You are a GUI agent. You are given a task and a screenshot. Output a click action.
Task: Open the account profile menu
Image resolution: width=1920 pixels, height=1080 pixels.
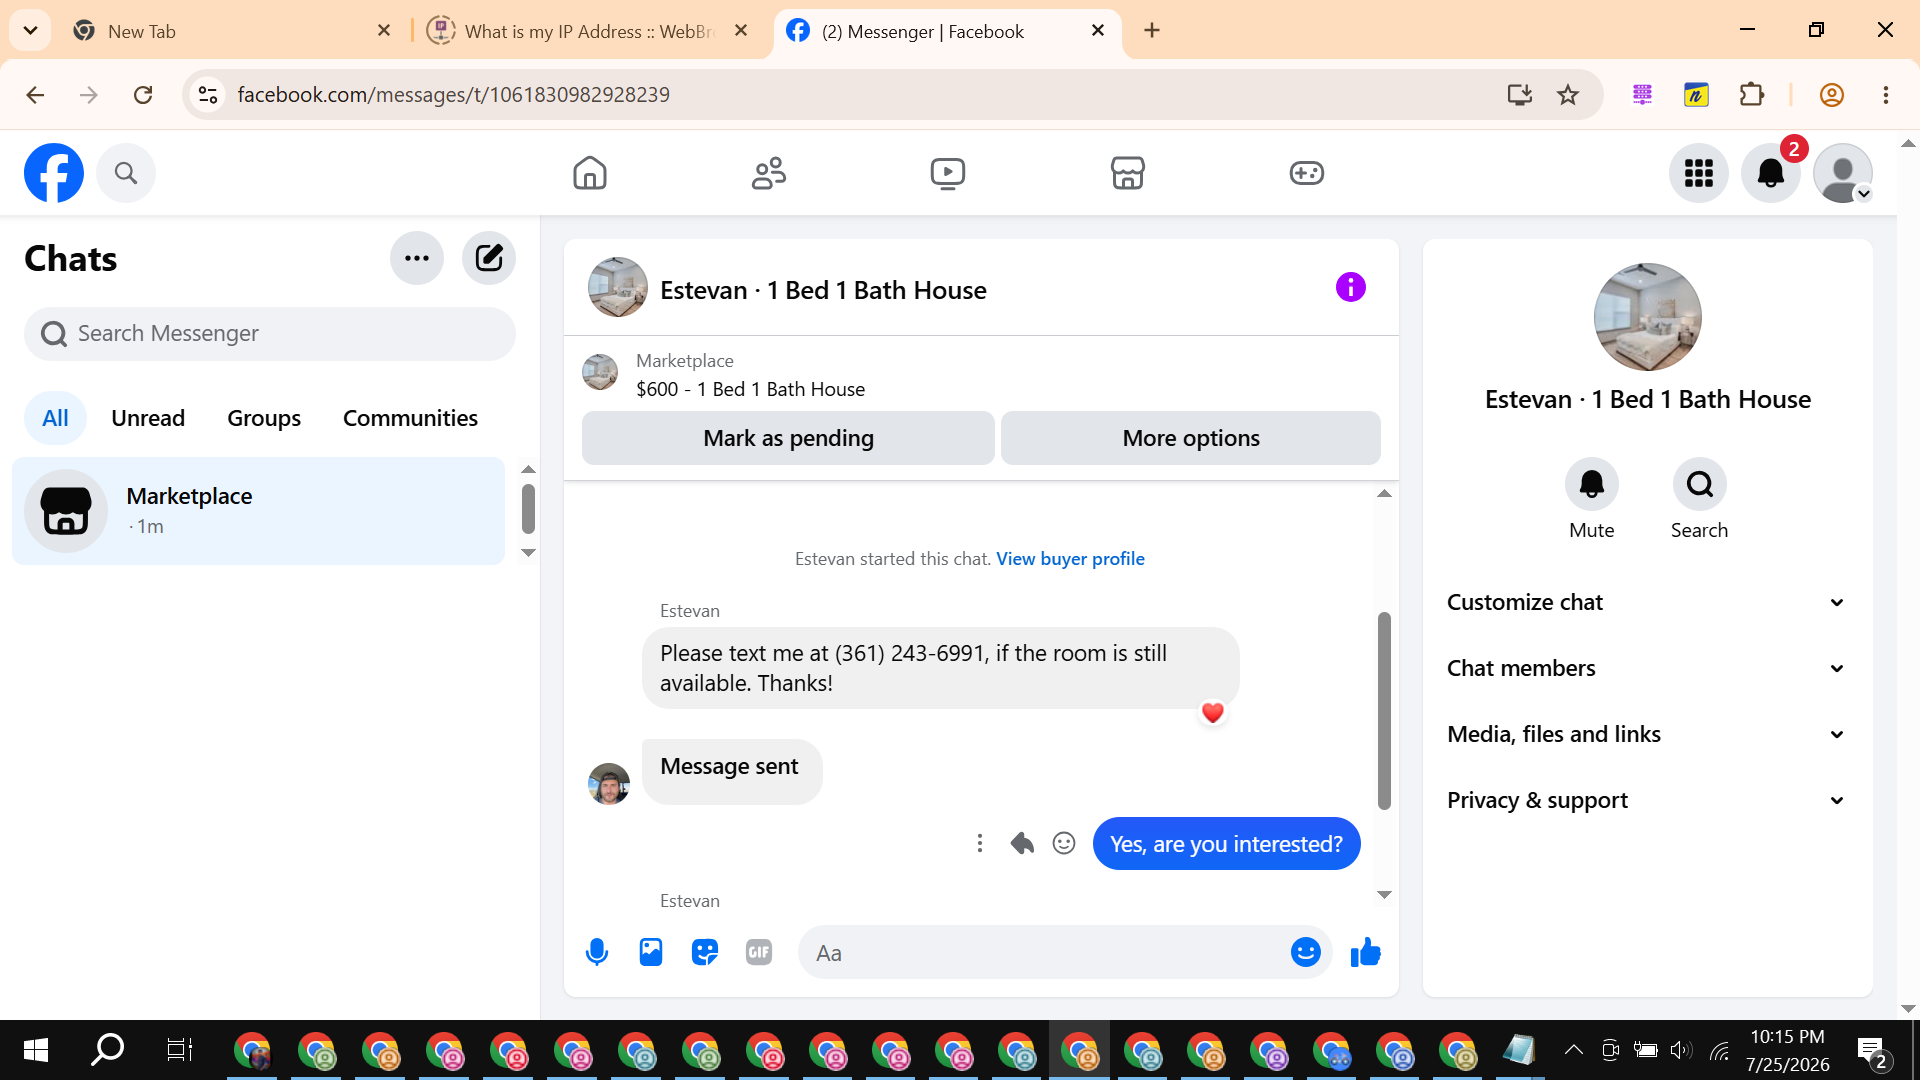(1843, 173)
